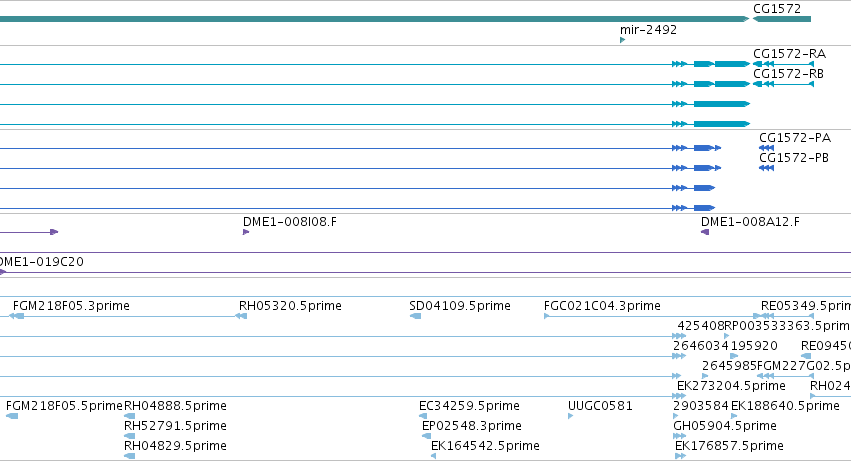Viewport: 851px width, 461px height.
Task: Click the glyph beneath RH04829.5prime
Action: pyautogui.click(x=129, y=457)
